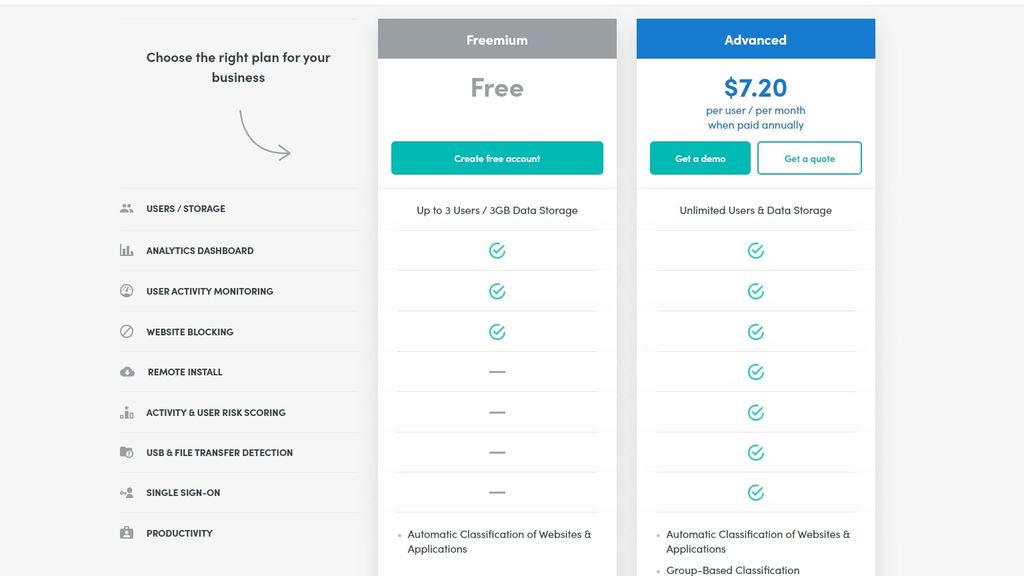Click the Website Blocking blocked-circle icon
The image size is (1024, 576).
coord(125,331)
